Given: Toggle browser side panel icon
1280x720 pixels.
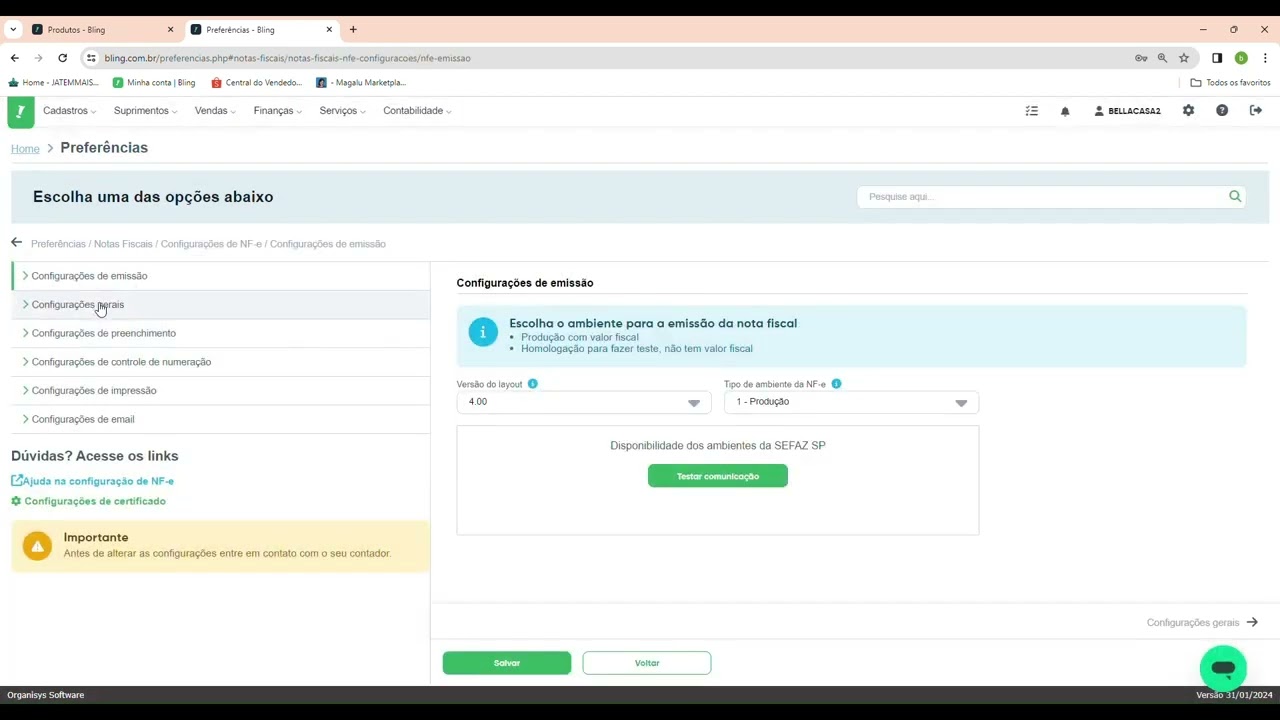Looking at the screenshot, I should pos(1217,58).
